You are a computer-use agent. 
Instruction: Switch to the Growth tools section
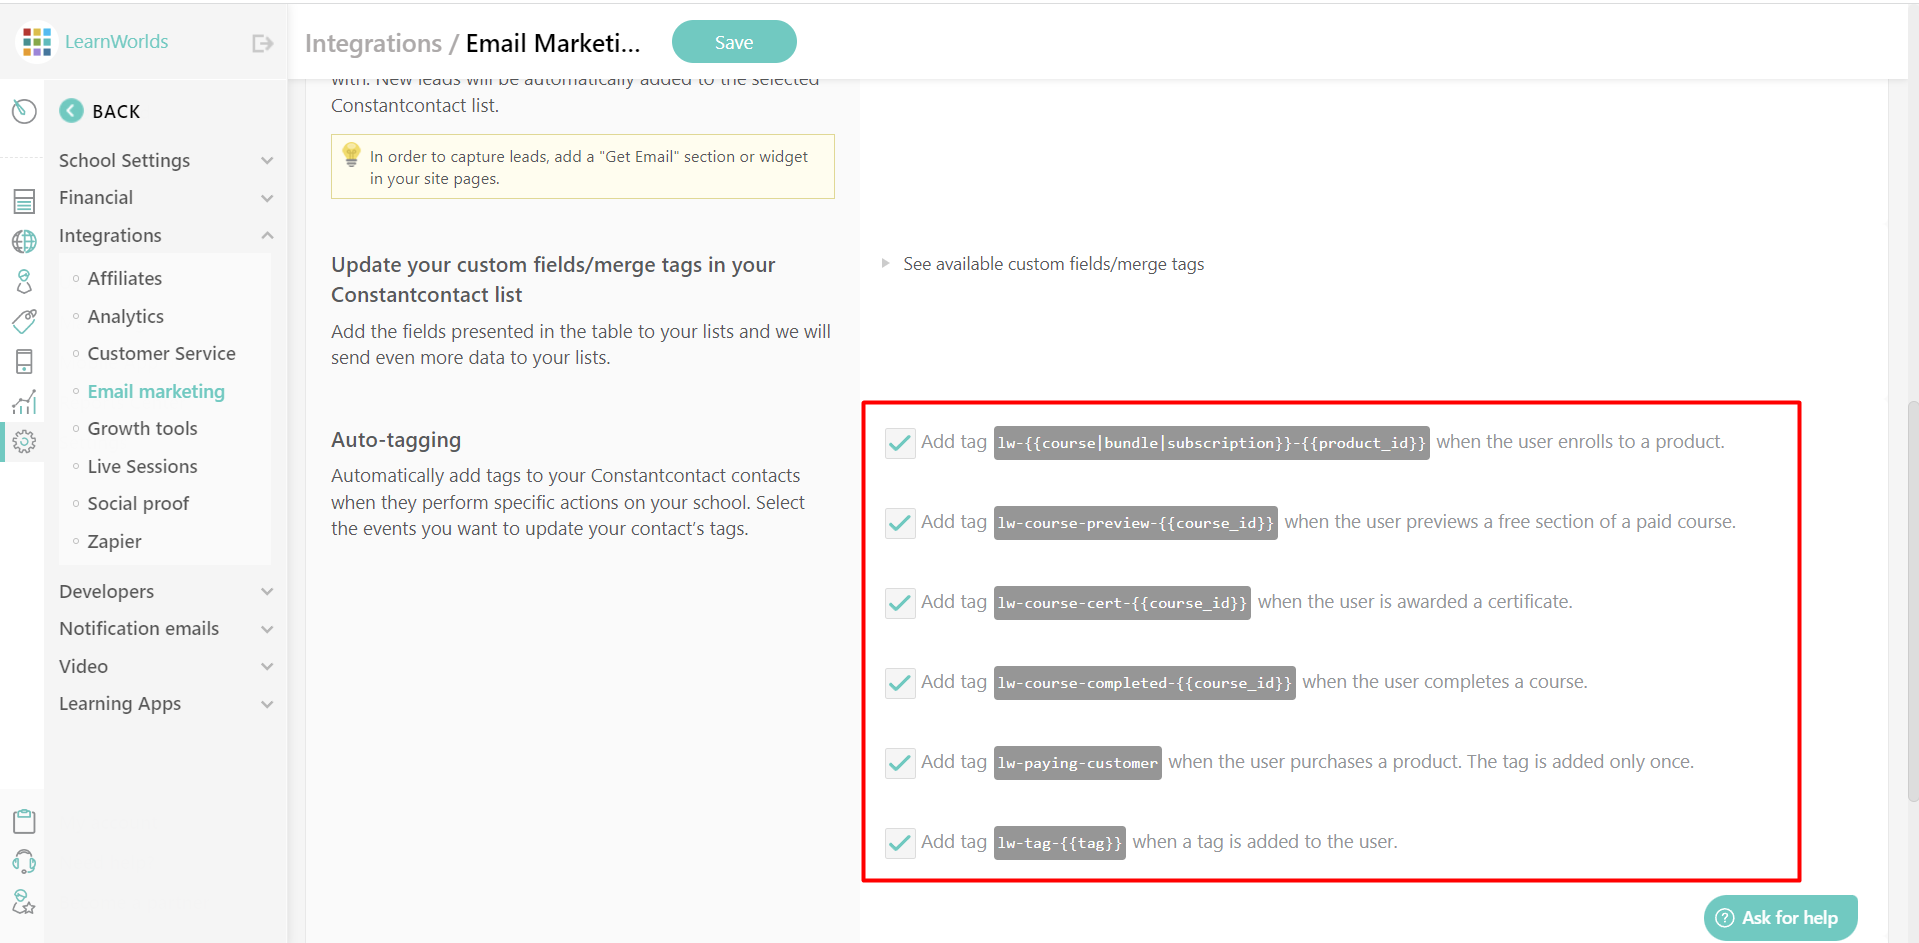pos(142,428)
